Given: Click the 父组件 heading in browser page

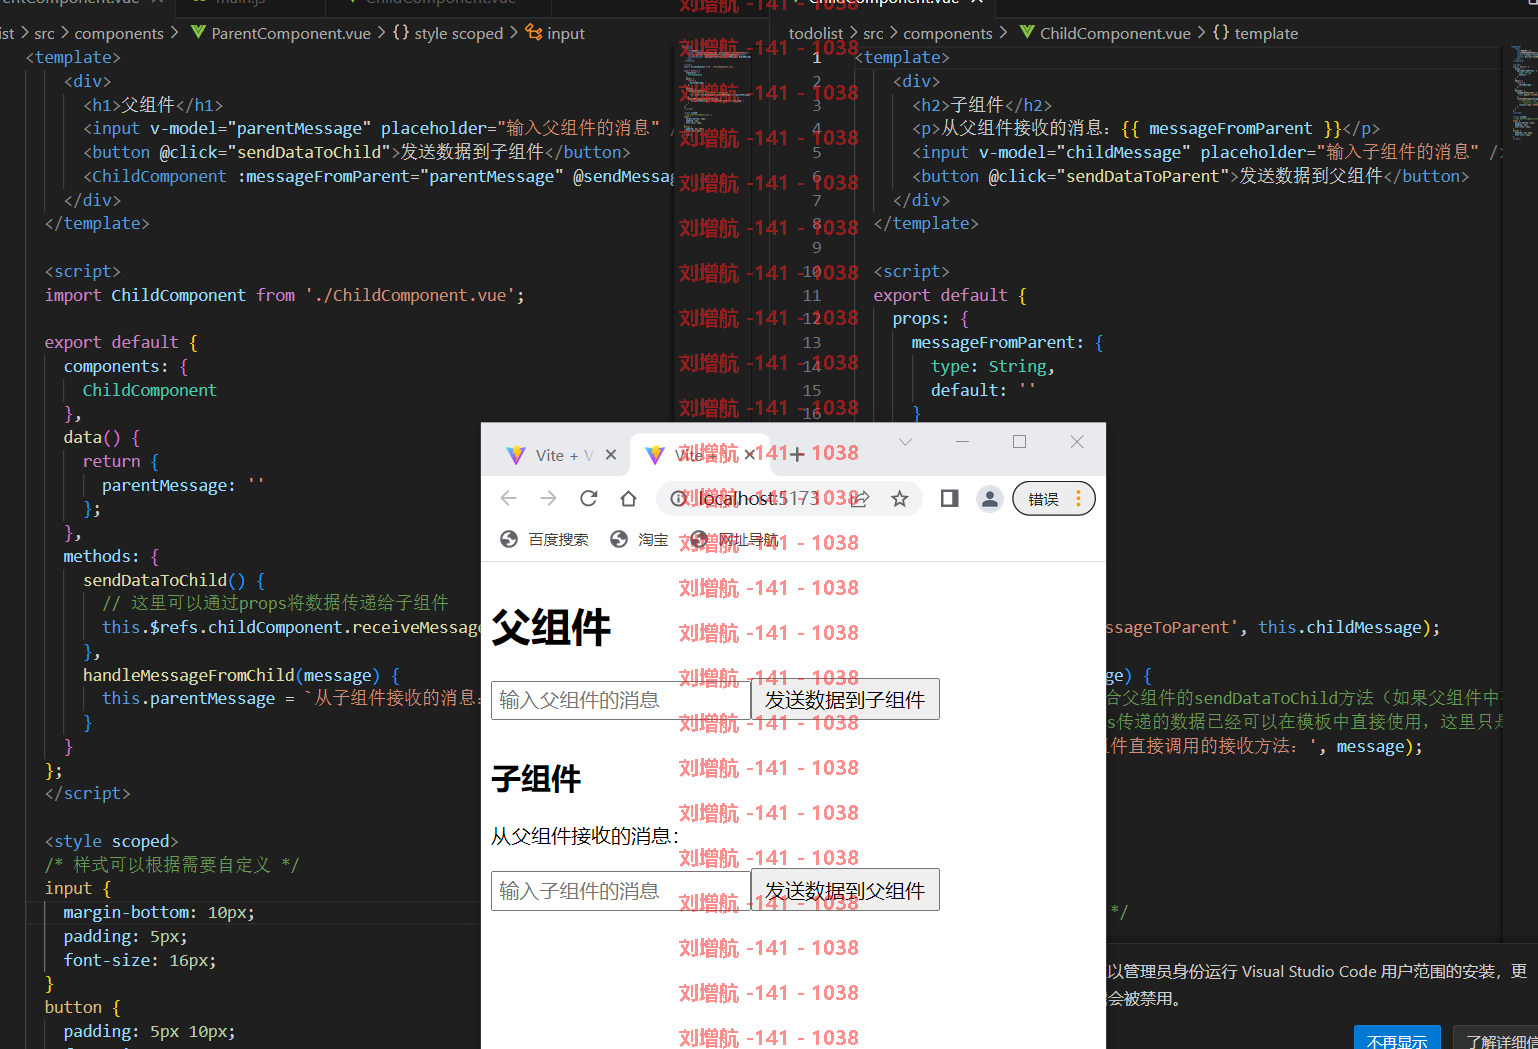Looking at the screenshot, I should point(551,628).
